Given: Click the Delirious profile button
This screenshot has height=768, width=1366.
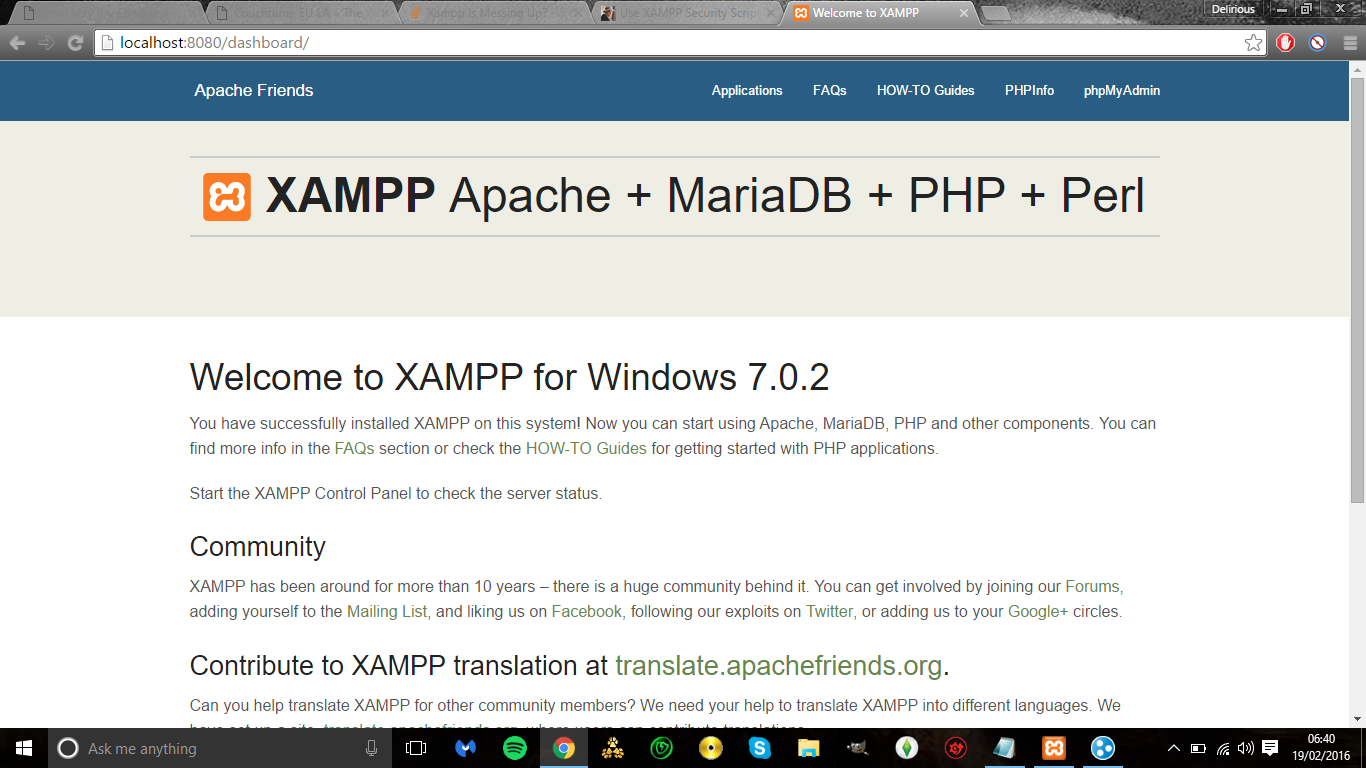Looking at the screenshot, I should click(1233, 9).
